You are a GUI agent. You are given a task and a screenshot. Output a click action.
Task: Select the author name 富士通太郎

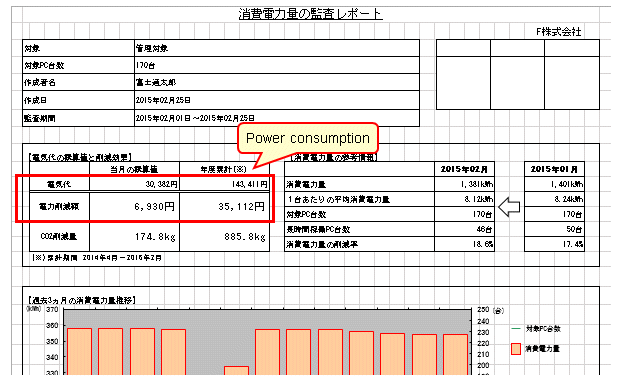(x=156, y=82)
